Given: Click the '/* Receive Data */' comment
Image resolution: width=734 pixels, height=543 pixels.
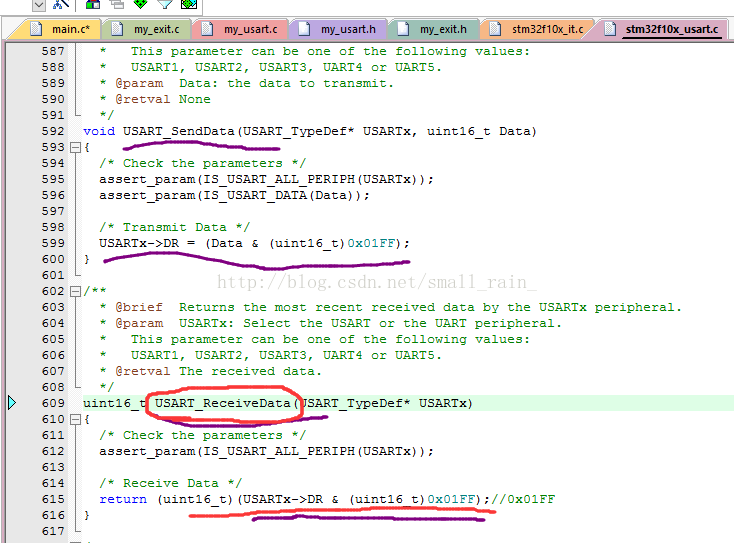Looking at the screenshot, I should (x=170, y=483).
